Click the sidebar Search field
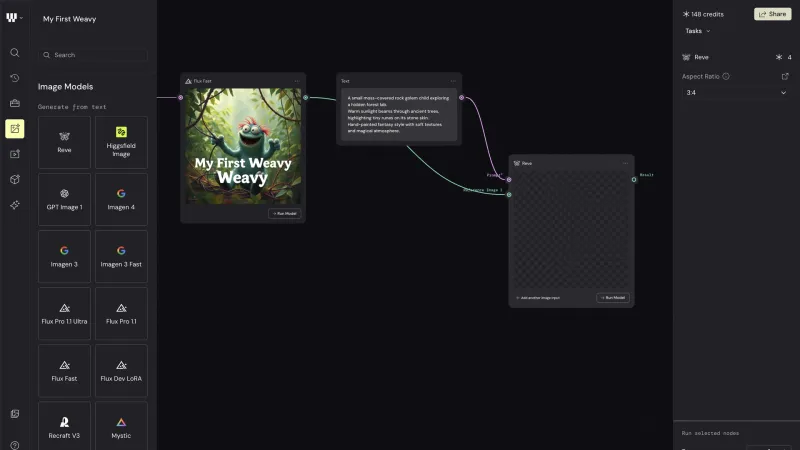Viewport: 800px width, 450px height. pos(93,55)
